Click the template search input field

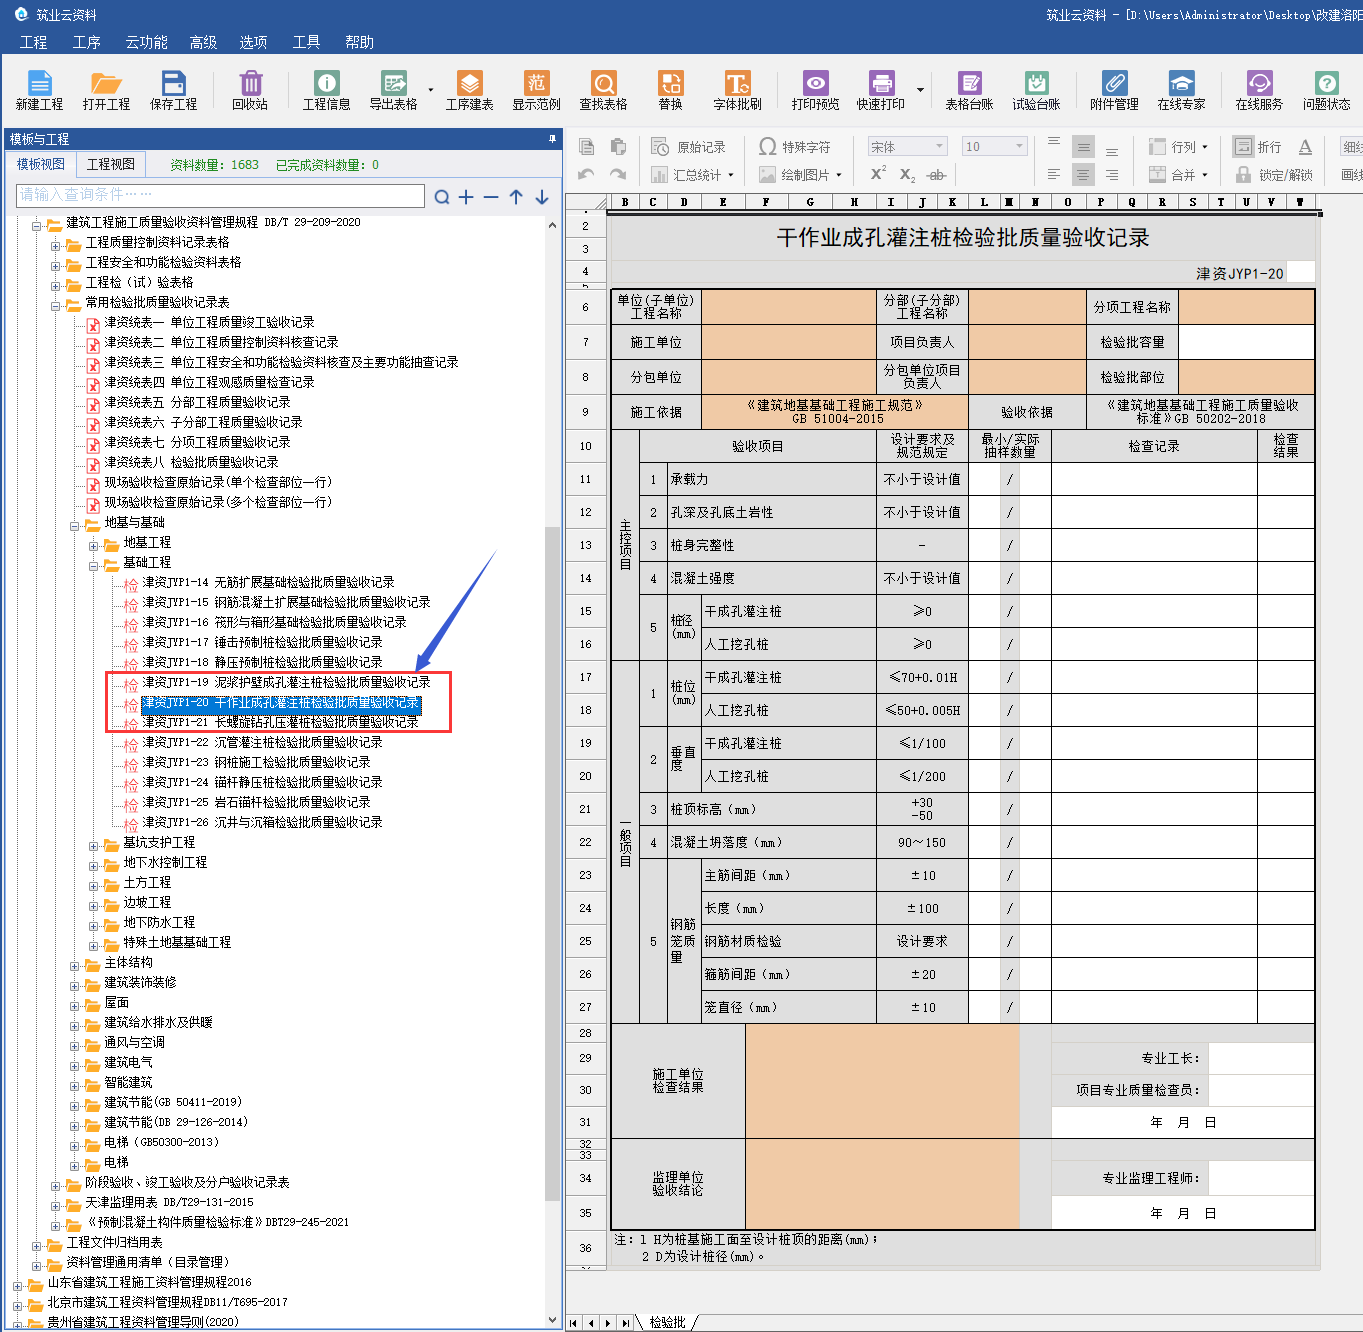220,195
